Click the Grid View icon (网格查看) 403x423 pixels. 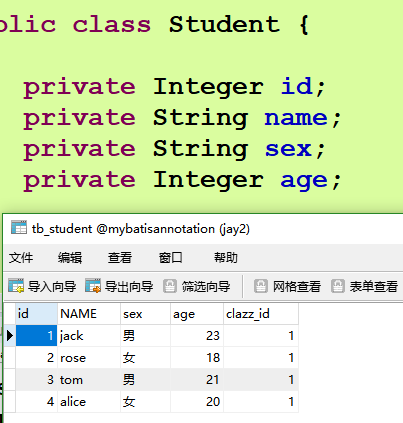(261, 286)
